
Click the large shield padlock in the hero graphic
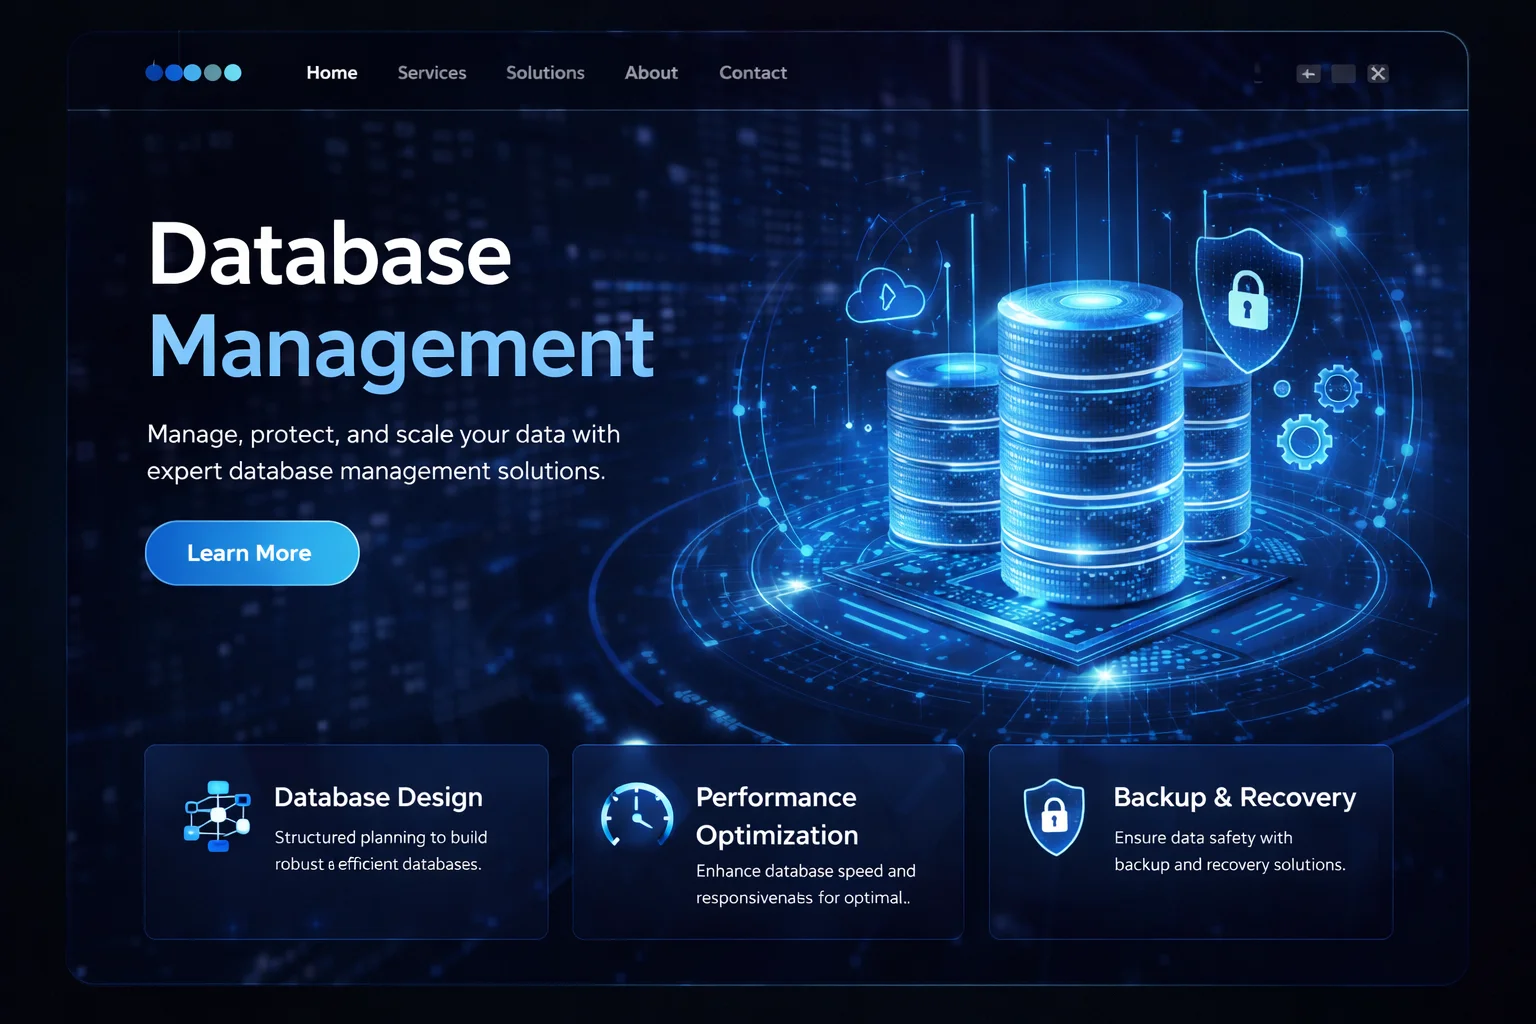click(x=1248, y=298)
